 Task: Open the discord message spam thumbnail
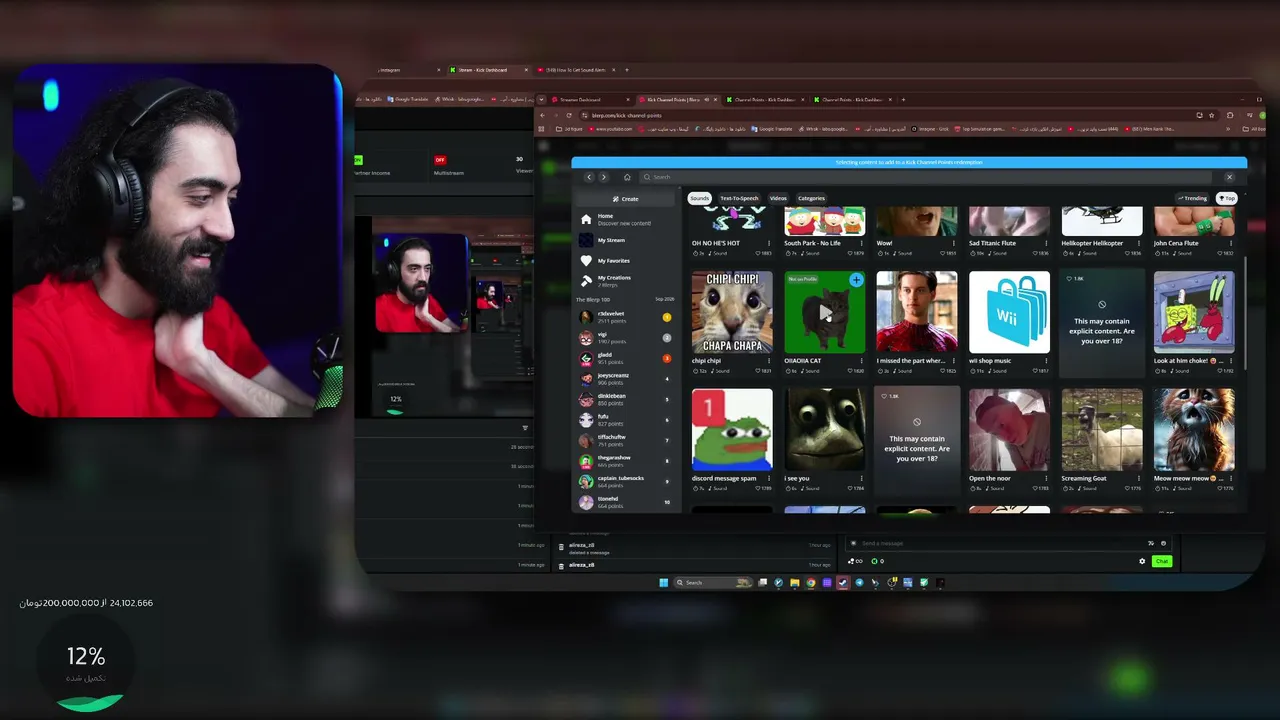(x=732, y=430)
